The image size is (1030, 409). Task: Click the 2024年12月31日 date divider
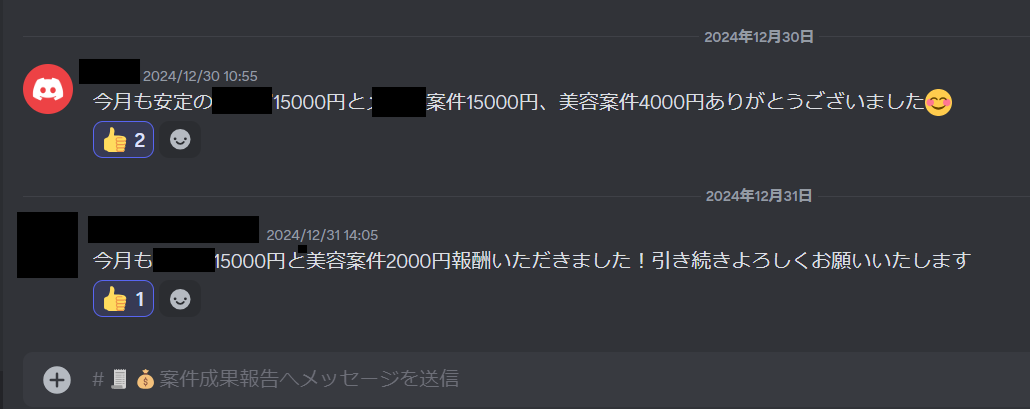tap(759, 196)
